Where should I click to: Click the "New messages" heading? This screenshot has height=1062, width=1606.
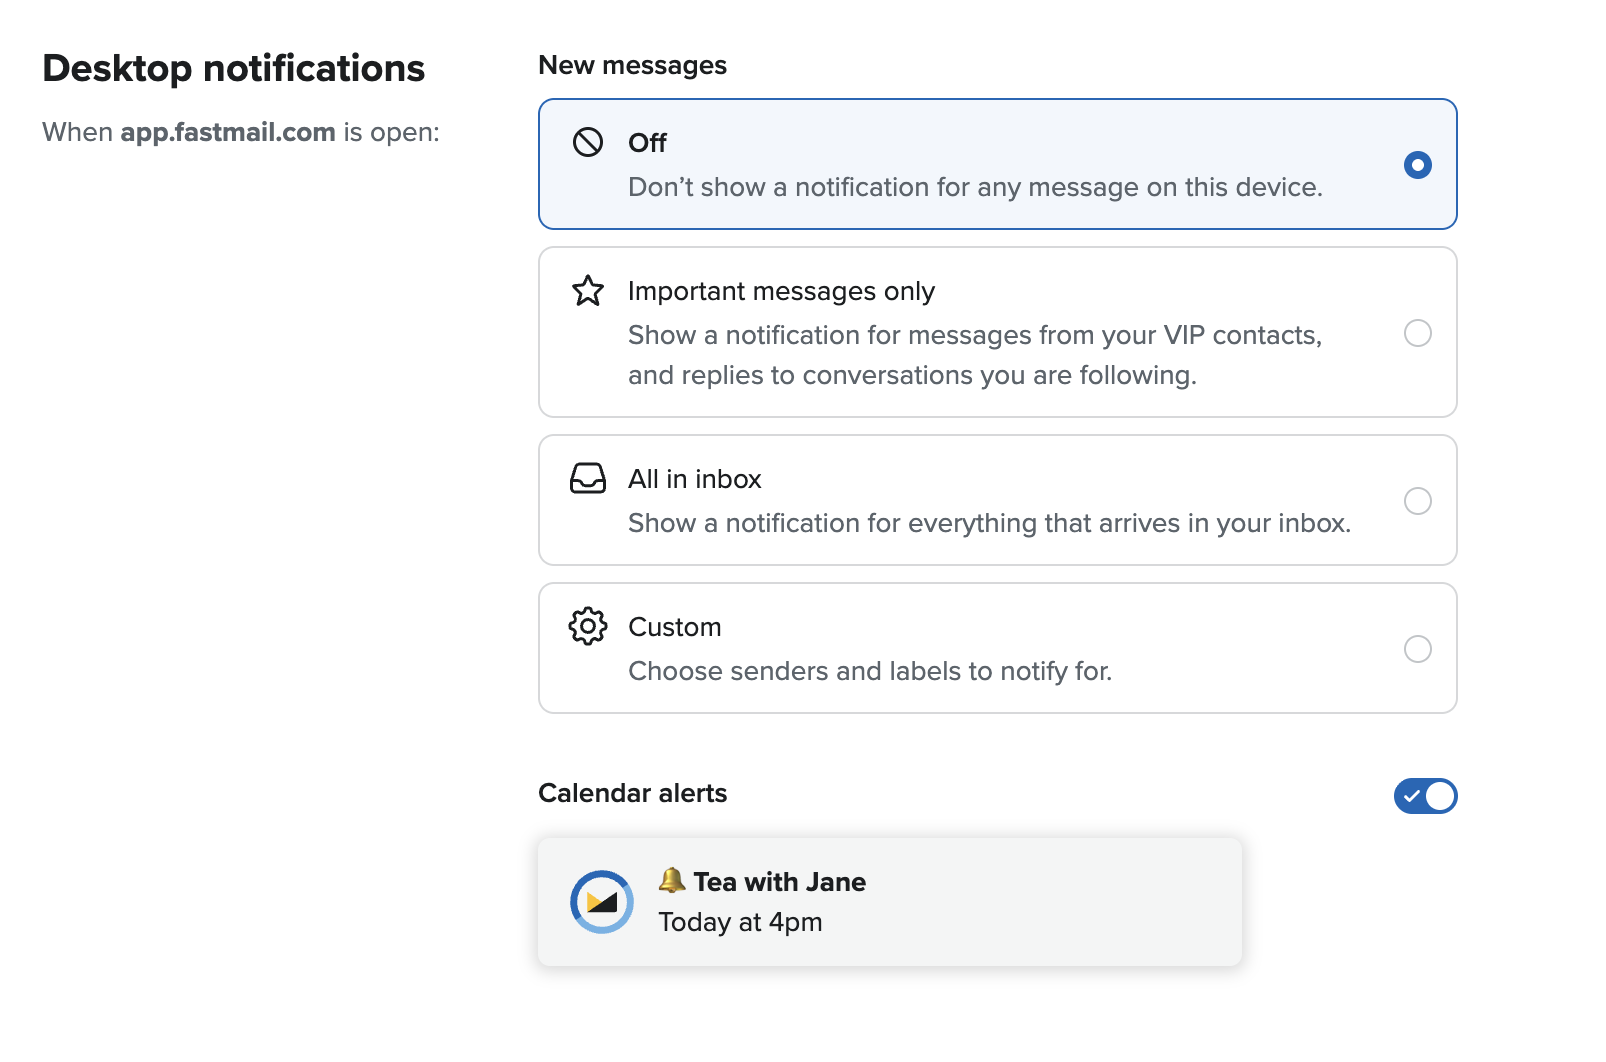633,65
